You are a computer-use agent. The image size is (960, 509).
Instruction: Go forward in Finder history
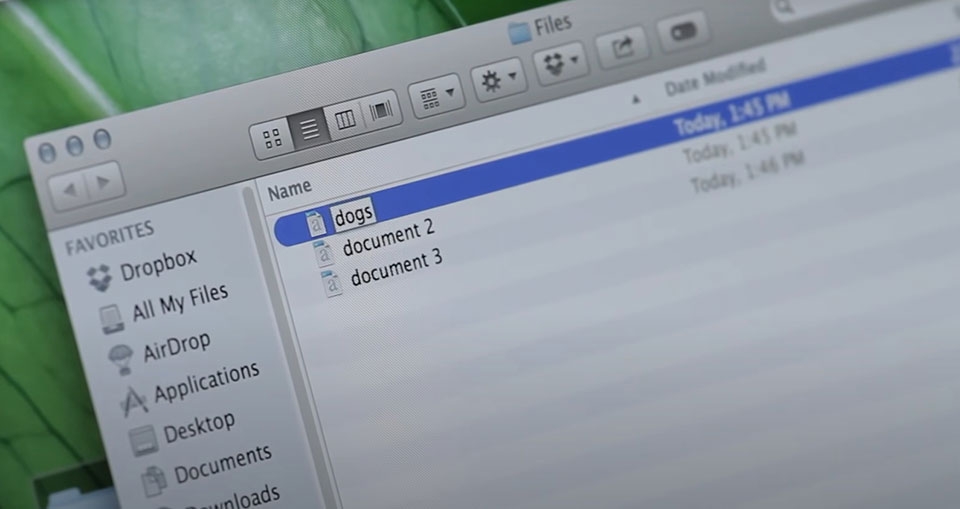coord(105,181)
